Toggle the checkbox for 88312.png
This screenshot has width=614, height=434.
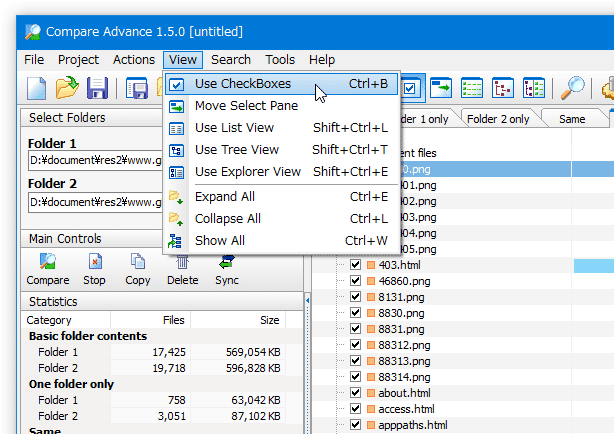(x=355, y=345)
